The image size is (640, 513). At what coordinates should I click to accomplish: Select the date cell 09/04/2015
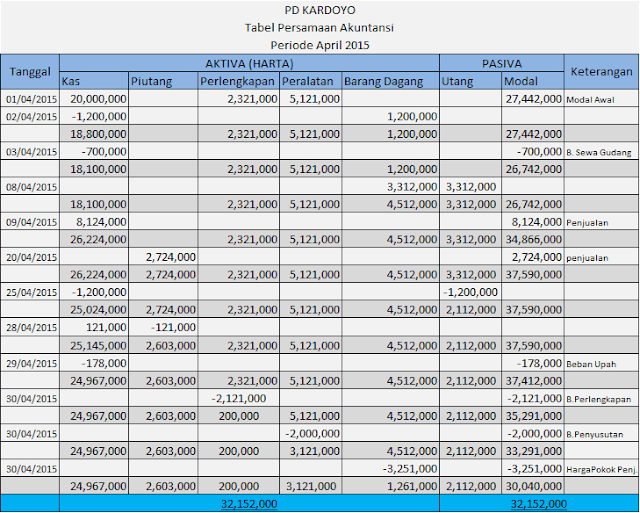[x=31, y=222]
